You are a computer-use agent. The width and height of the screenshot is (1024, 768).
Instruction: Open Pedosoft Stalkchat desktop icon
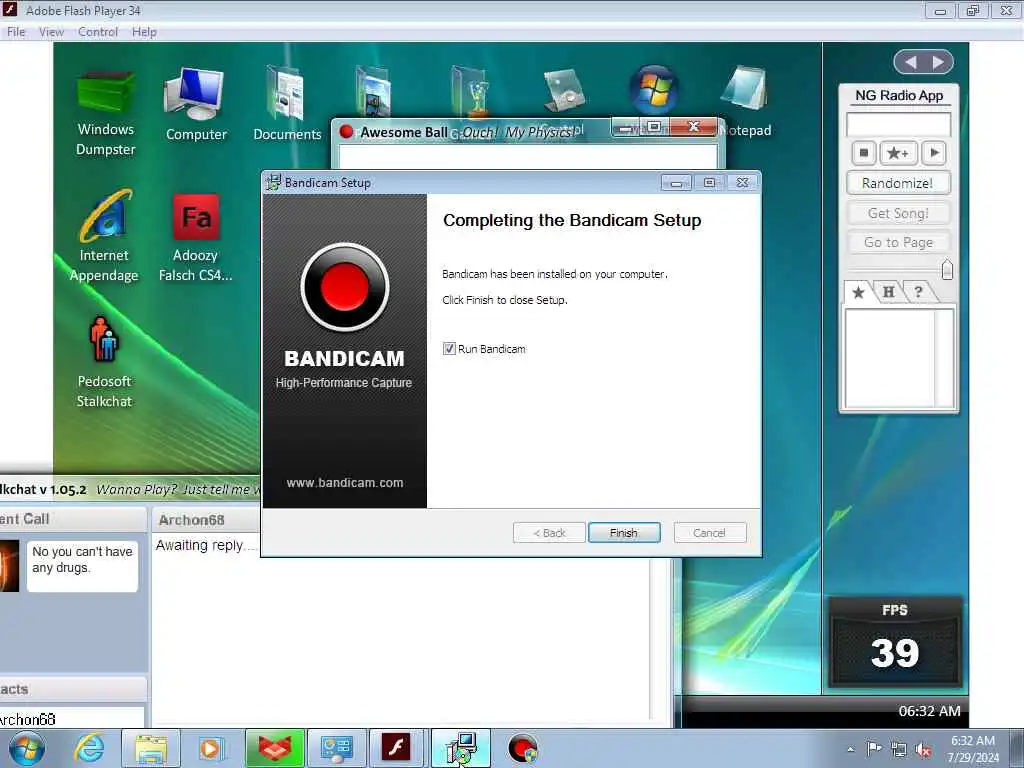point(104,362)
